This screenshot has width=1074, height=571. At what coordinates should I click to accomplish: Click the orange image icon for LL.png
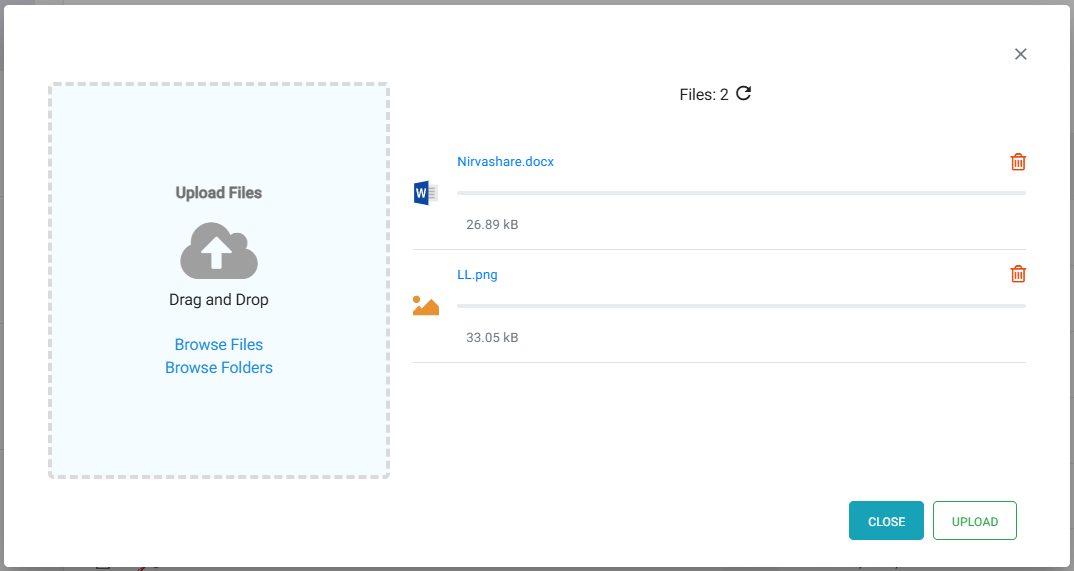425,306
